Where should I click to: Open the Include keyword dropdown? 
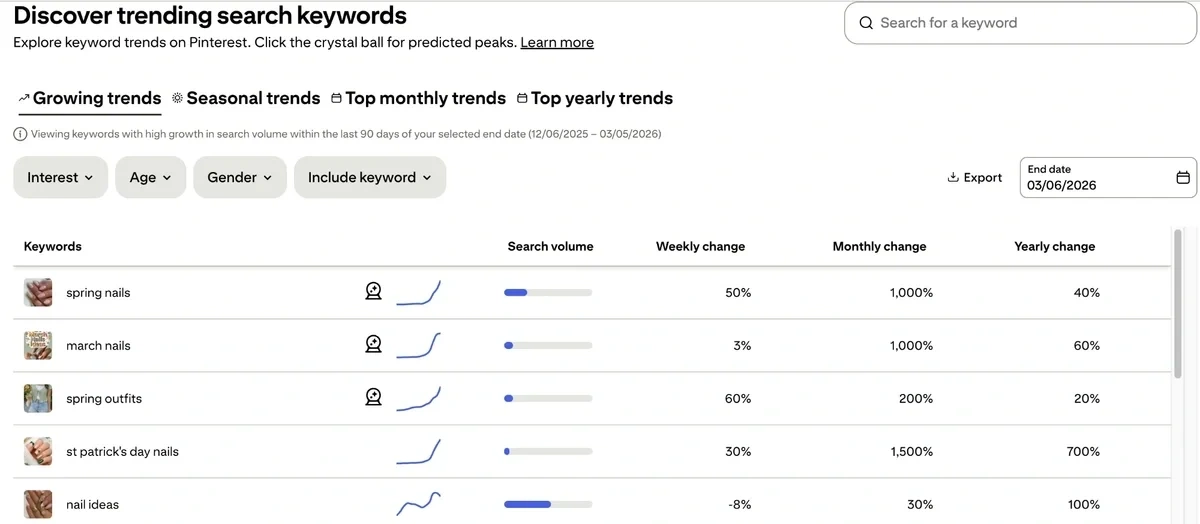tap(369, 177)
